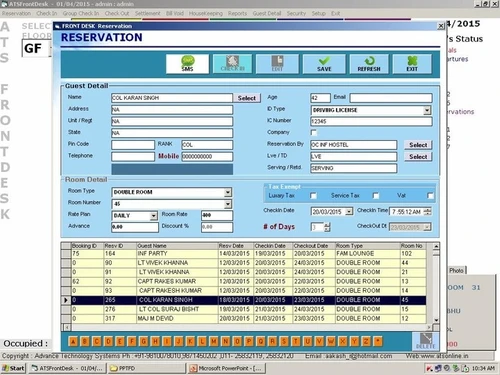Screen dimensions: 500x375
Task: Click Select button next to Lve / TD
Action: tap(418, 156)
